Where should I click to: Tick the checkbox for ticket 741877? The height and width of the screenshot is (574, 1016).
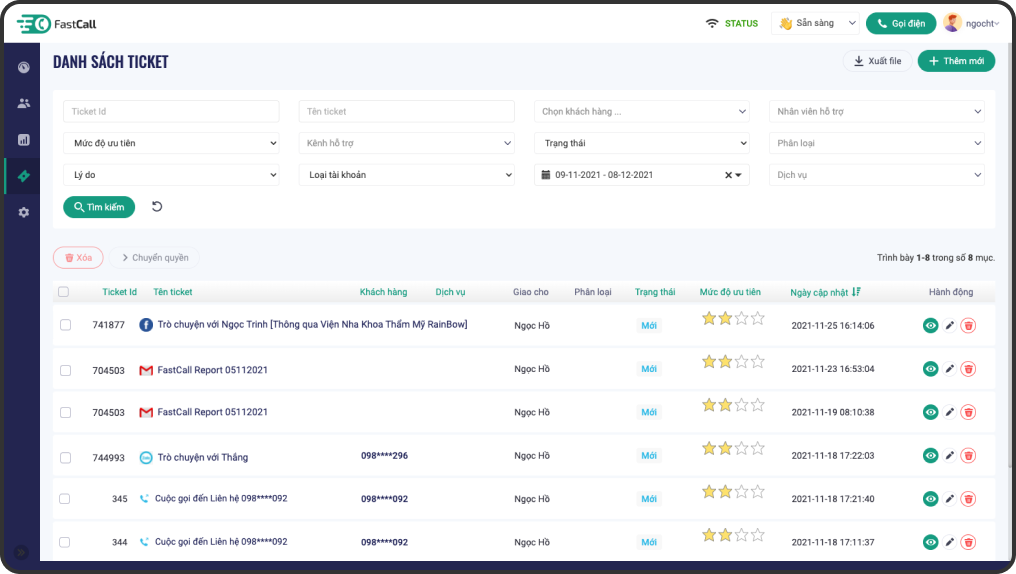(65, 325)
